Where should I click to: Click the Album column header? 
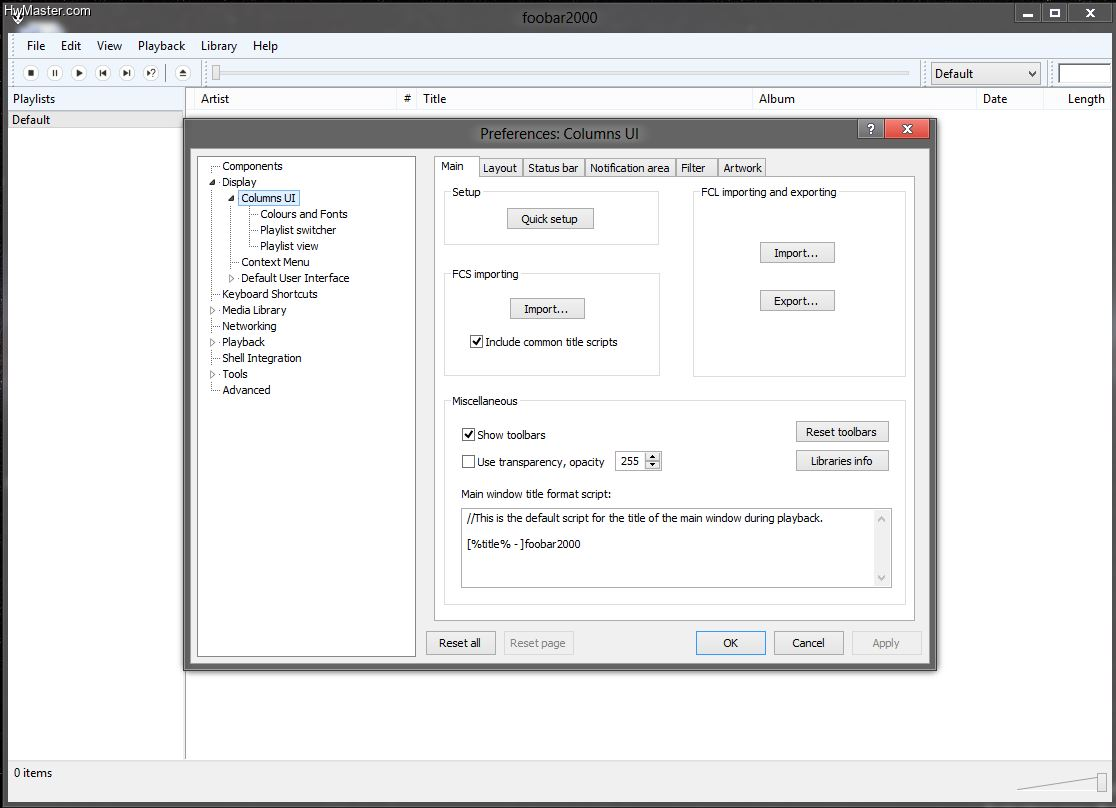[864, 99]
